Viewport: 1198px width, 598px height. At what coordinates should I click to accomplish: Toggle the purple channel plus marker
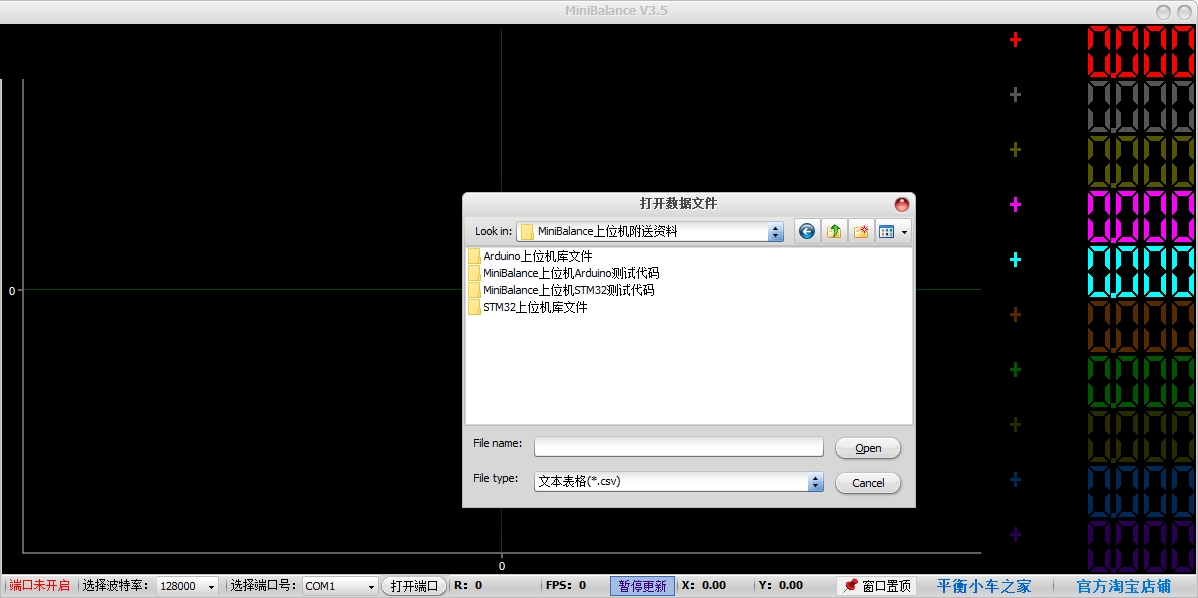tap(1015, 535)
